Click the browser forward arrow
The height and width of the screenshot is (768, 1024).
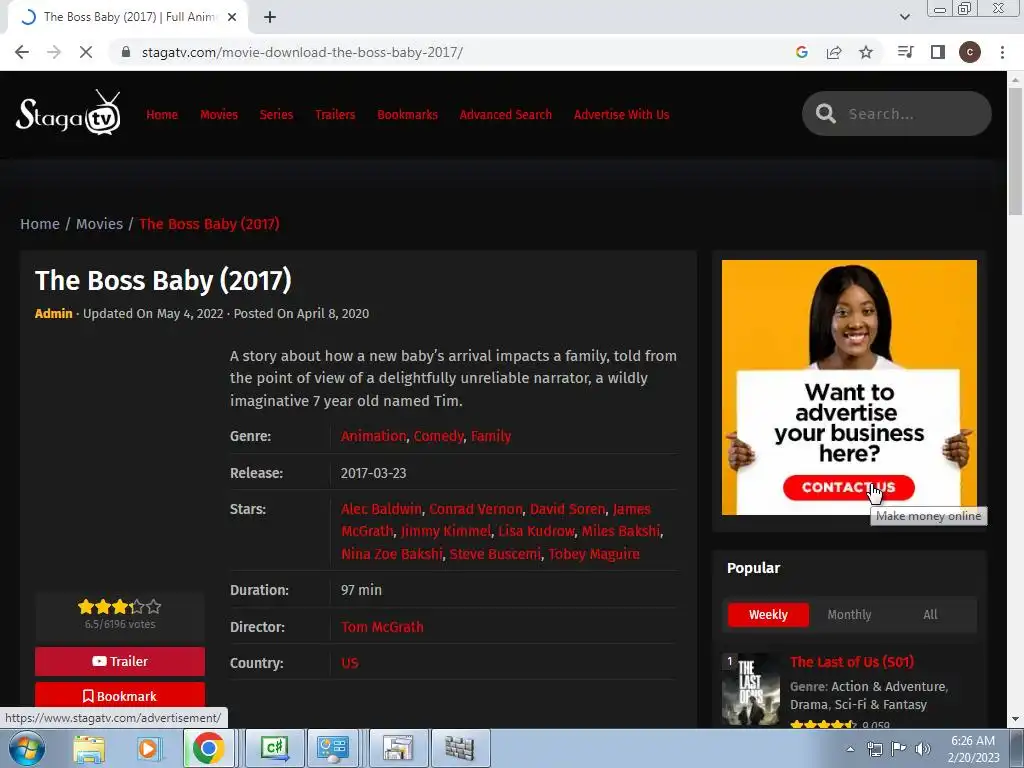point(54,52)
